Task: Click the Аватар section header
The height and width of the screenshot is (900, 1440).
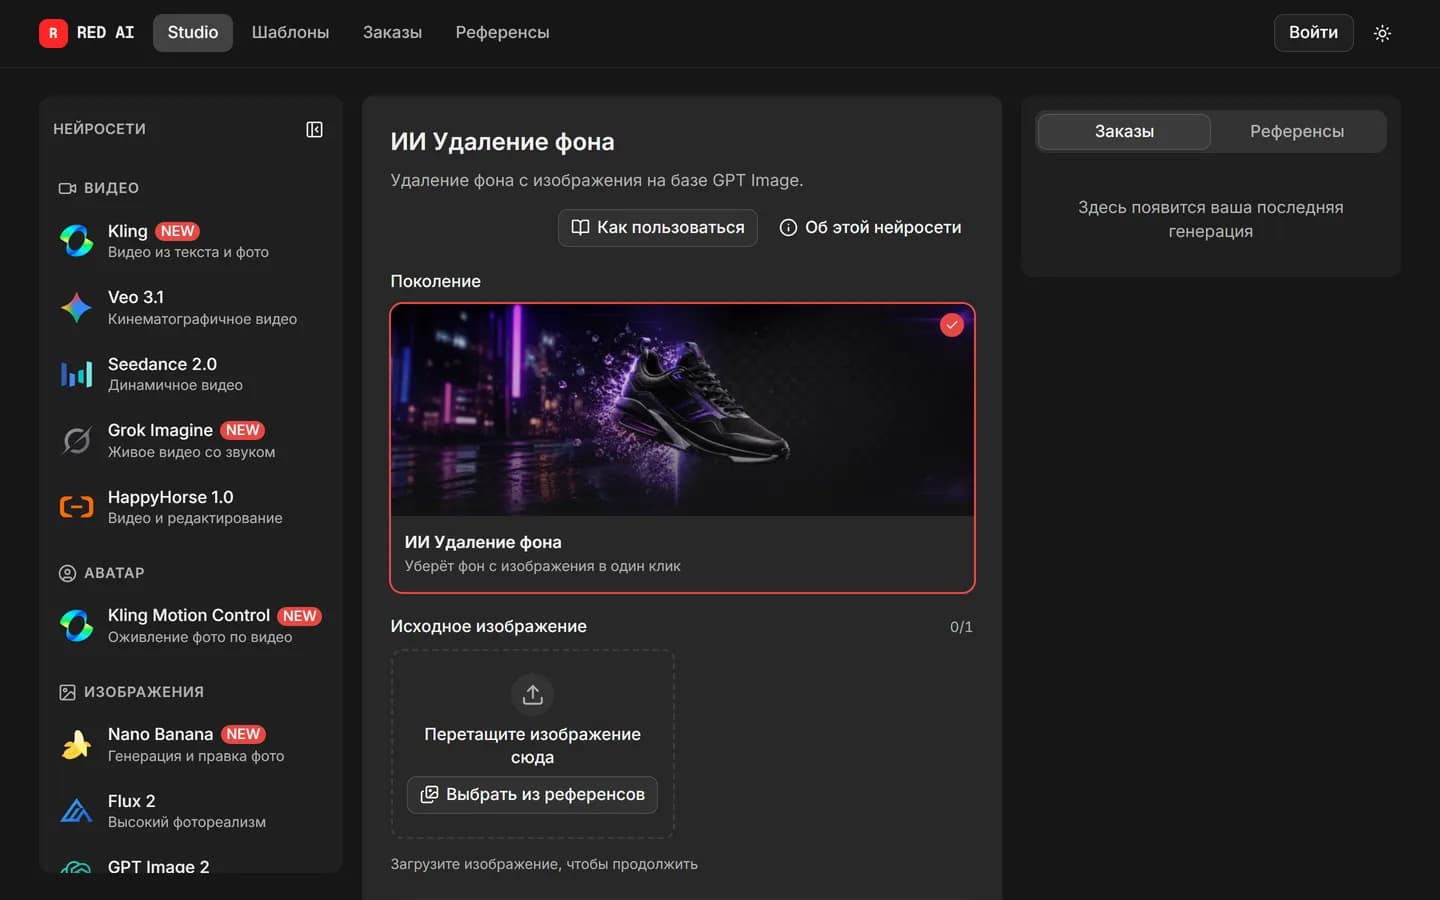Action: point(102,573)
